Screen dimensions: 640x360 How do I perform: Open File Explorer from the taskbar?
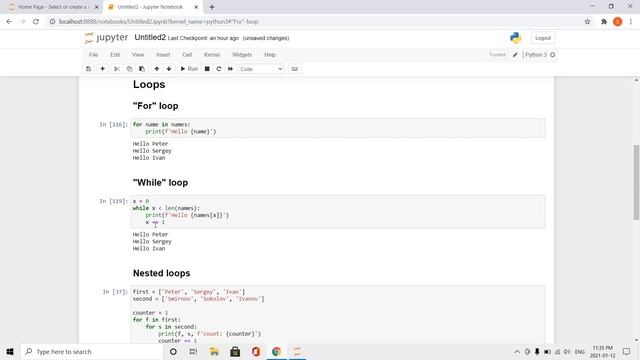tap(214, 351)
